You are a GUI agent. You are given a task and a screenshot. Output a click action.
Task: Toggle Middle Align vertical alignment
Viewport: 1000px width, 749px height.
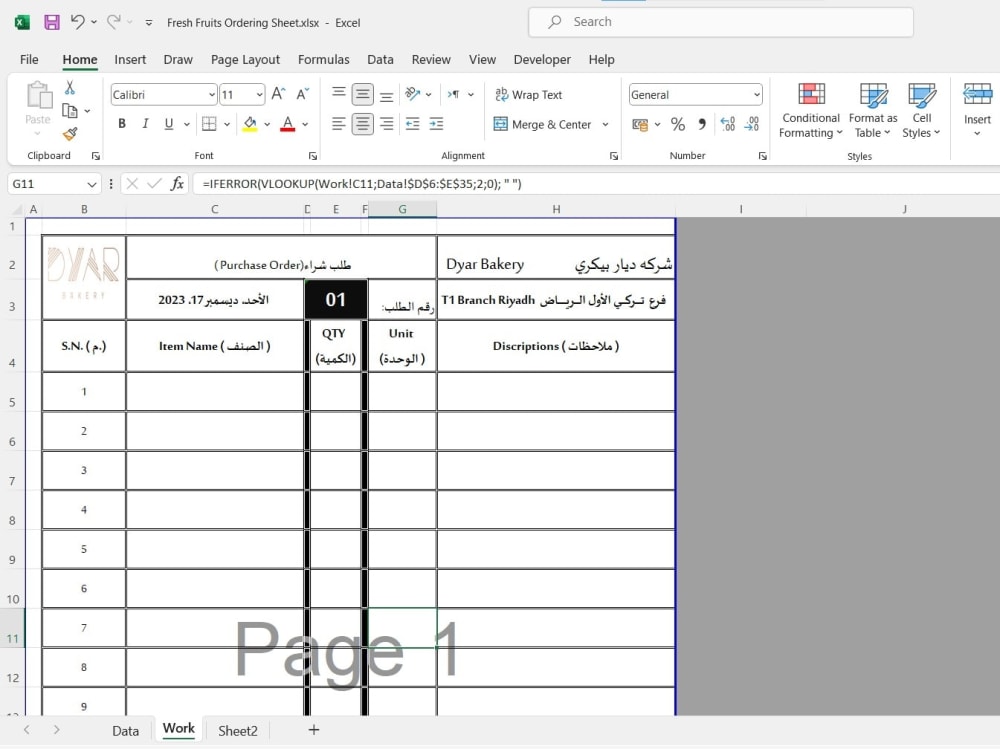(362, 94)
